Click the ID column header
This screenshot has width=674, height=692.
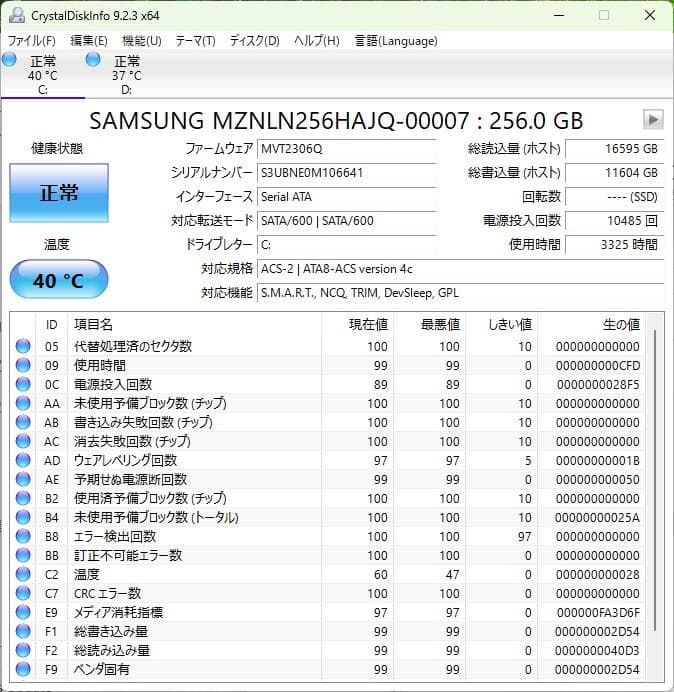click(52, 324)
